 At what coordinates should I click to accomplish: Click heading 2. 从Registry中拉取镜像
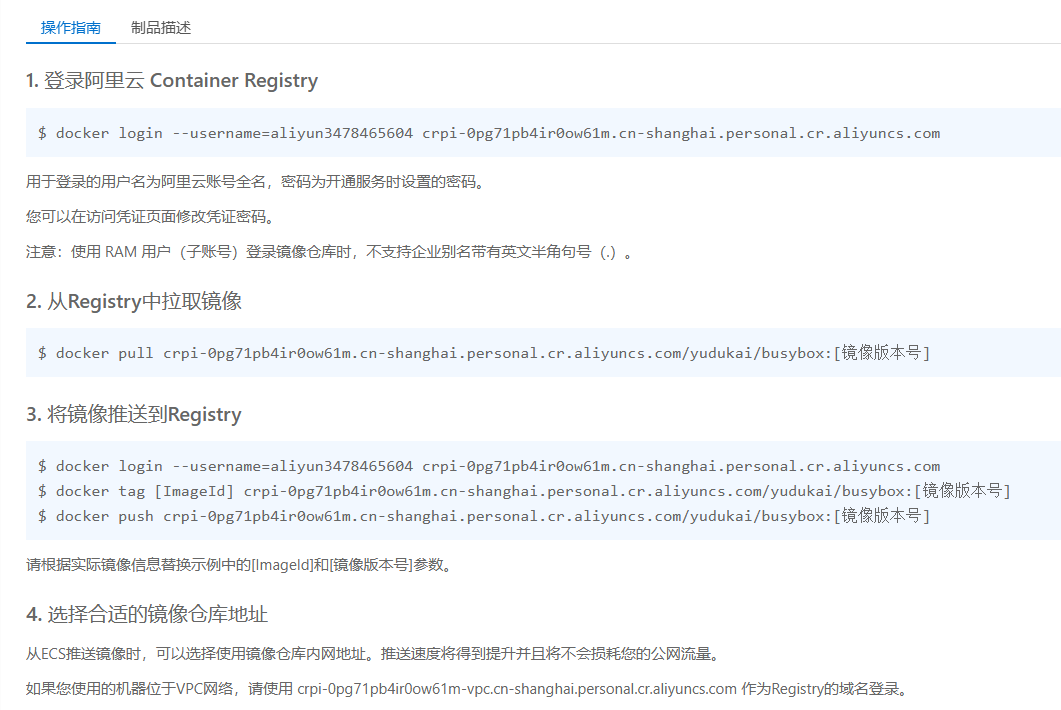(134, 301)
